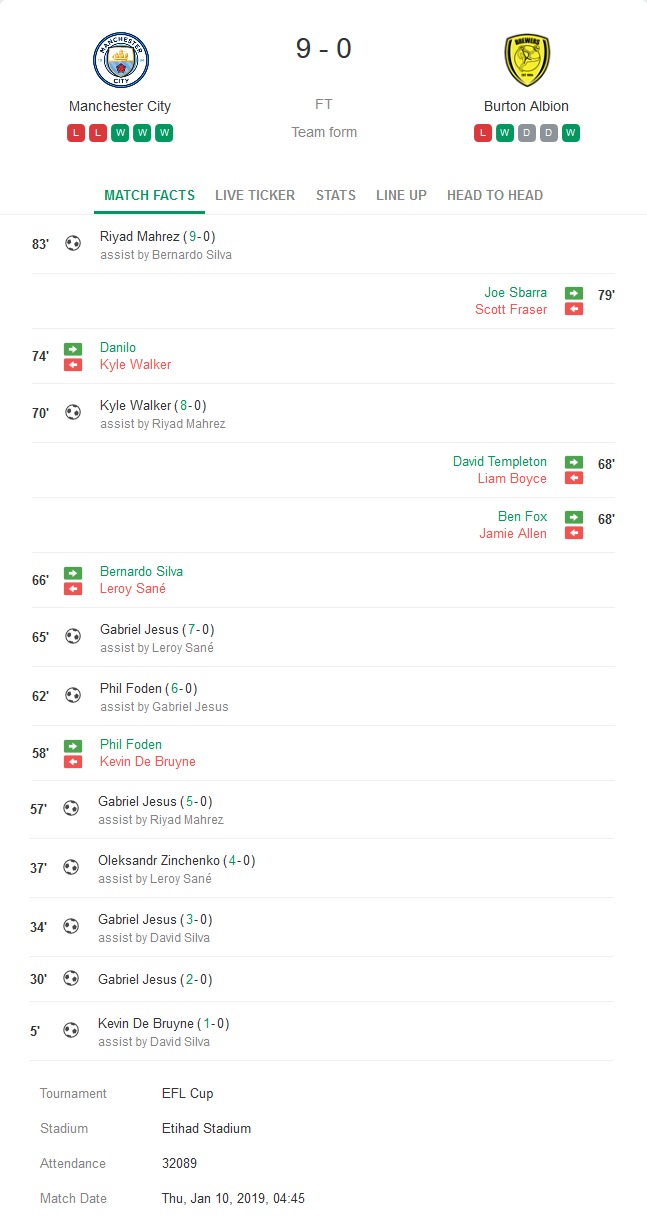The image size is (647, 1222).
Task: Select the Line Up tab
Action: [401, 195]
